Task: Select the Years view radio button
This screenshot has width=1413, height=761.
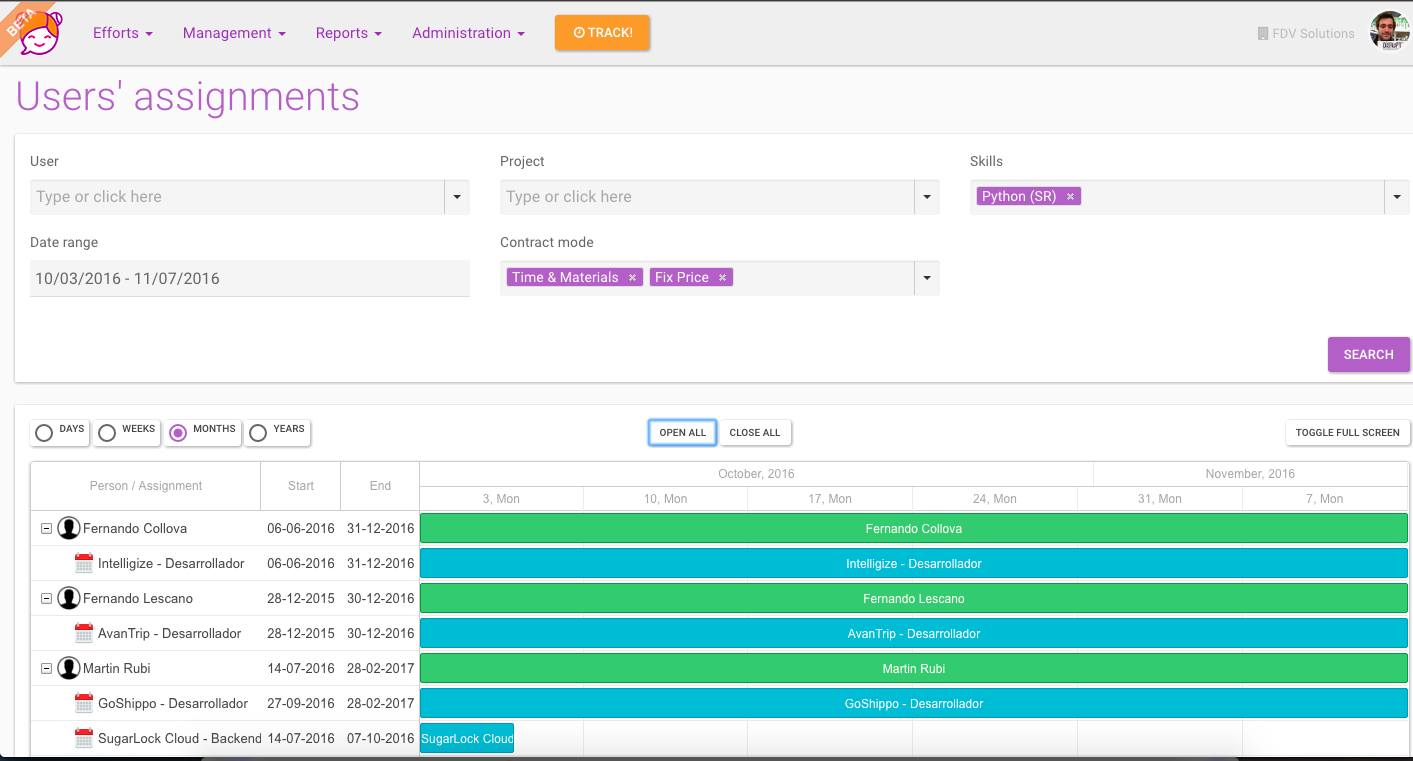Action: [x=258, y=433]
